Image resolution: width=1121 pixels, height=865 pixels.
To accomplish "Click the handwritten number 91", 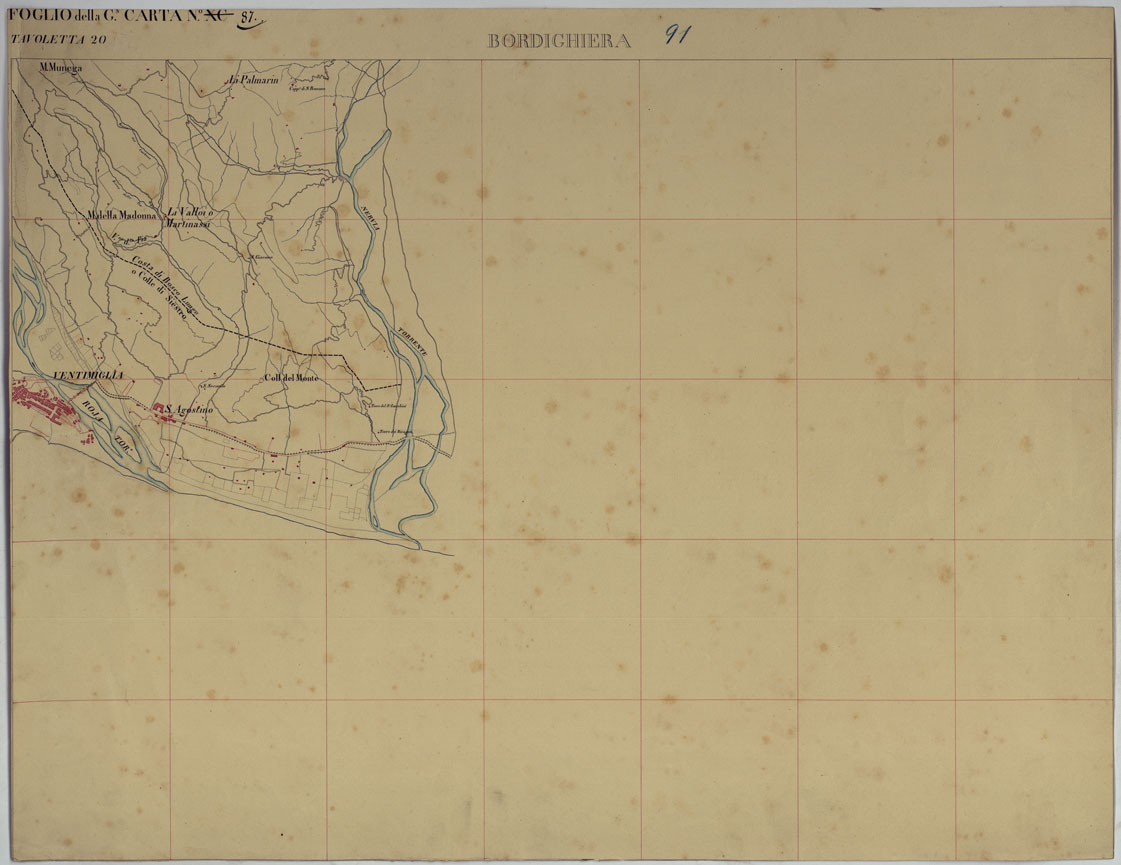I will pyautogui.click(x=677, y=35).
